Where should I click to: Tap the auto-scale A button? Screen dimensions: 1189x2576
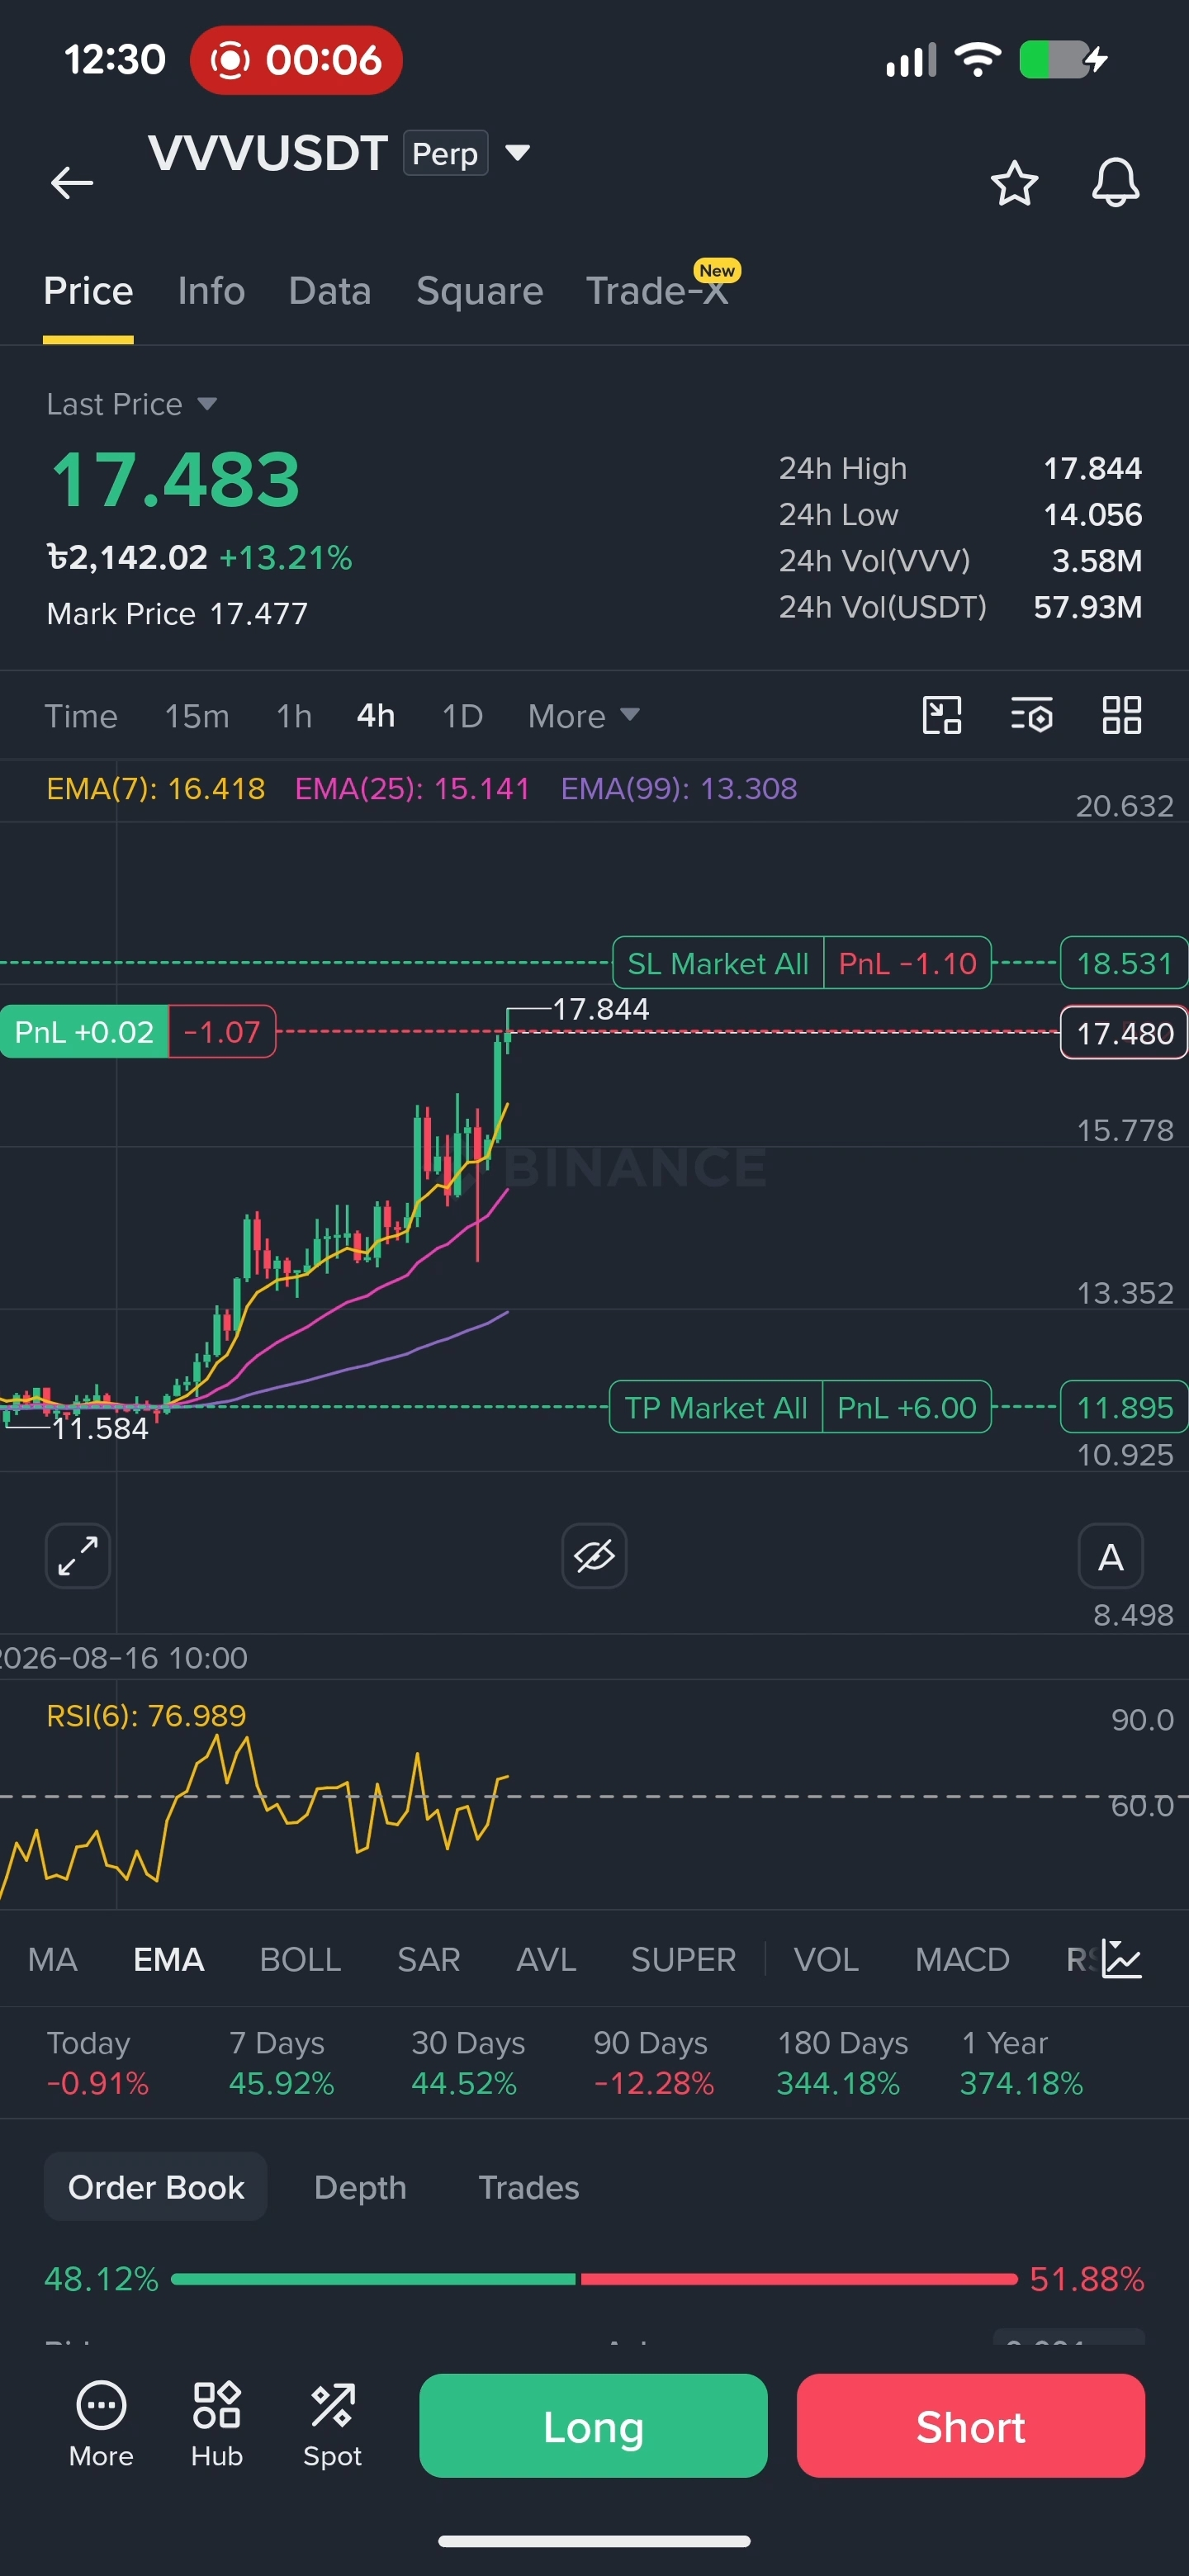tap(1110, 1555)
